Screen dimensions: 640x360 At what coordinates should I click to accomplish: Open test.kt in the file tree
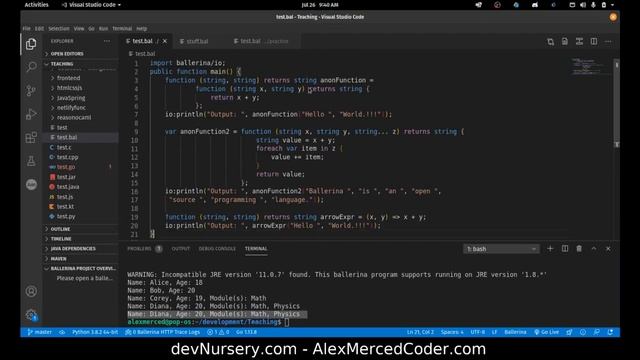pos(81,207)
